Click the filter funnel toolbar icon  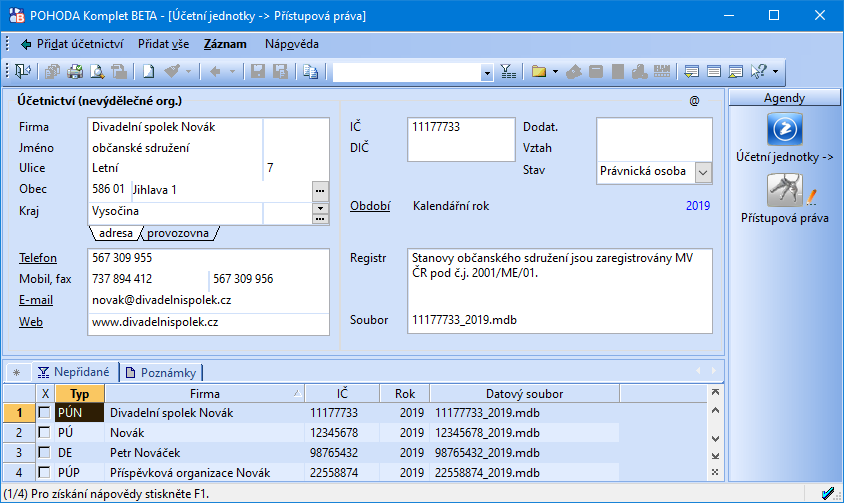click(x=508, y=72)
